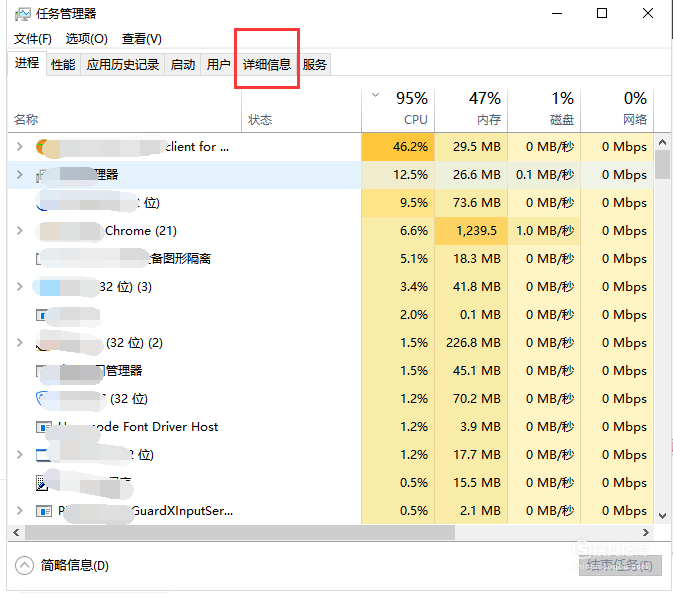Screen dimensions: 673x596
Task: Click the 1.0 MB/秒 disk cell
Action: point(544,231)
